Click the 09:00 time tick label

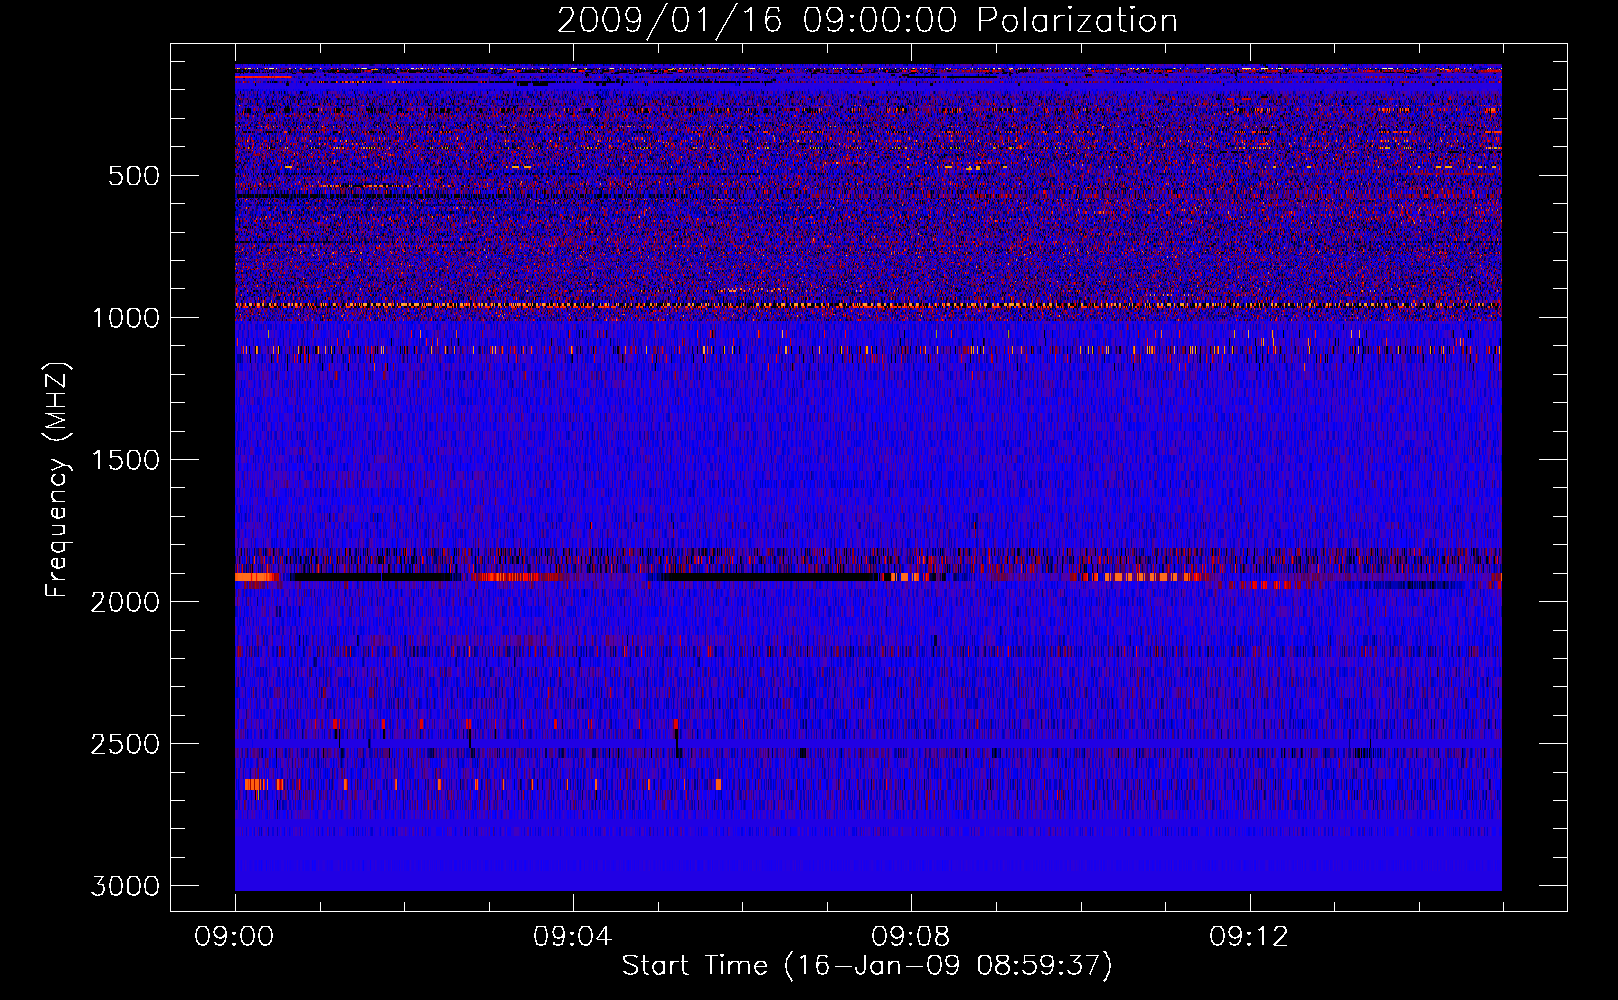tap(235, 937)
